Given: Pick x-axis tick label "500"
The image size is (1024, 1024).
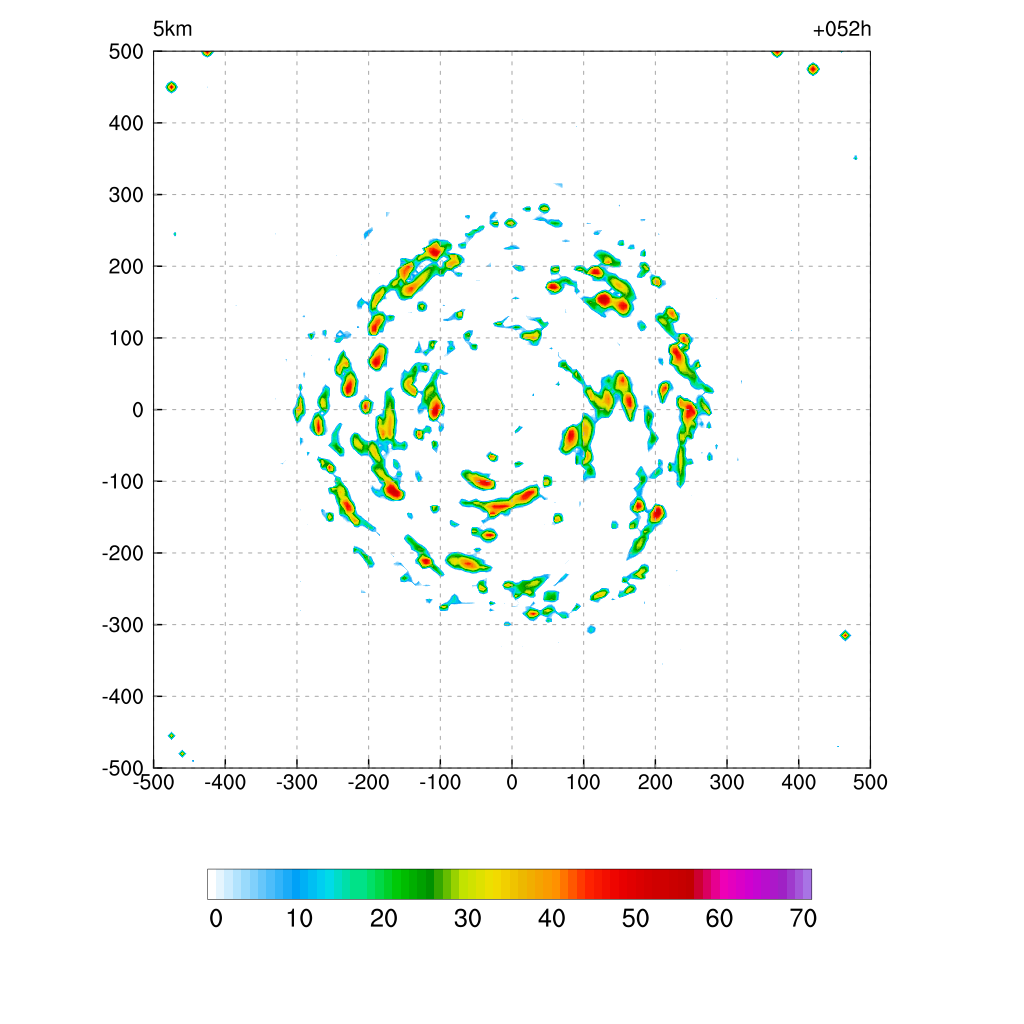Looking at the screenshot, I should point(871,782).
